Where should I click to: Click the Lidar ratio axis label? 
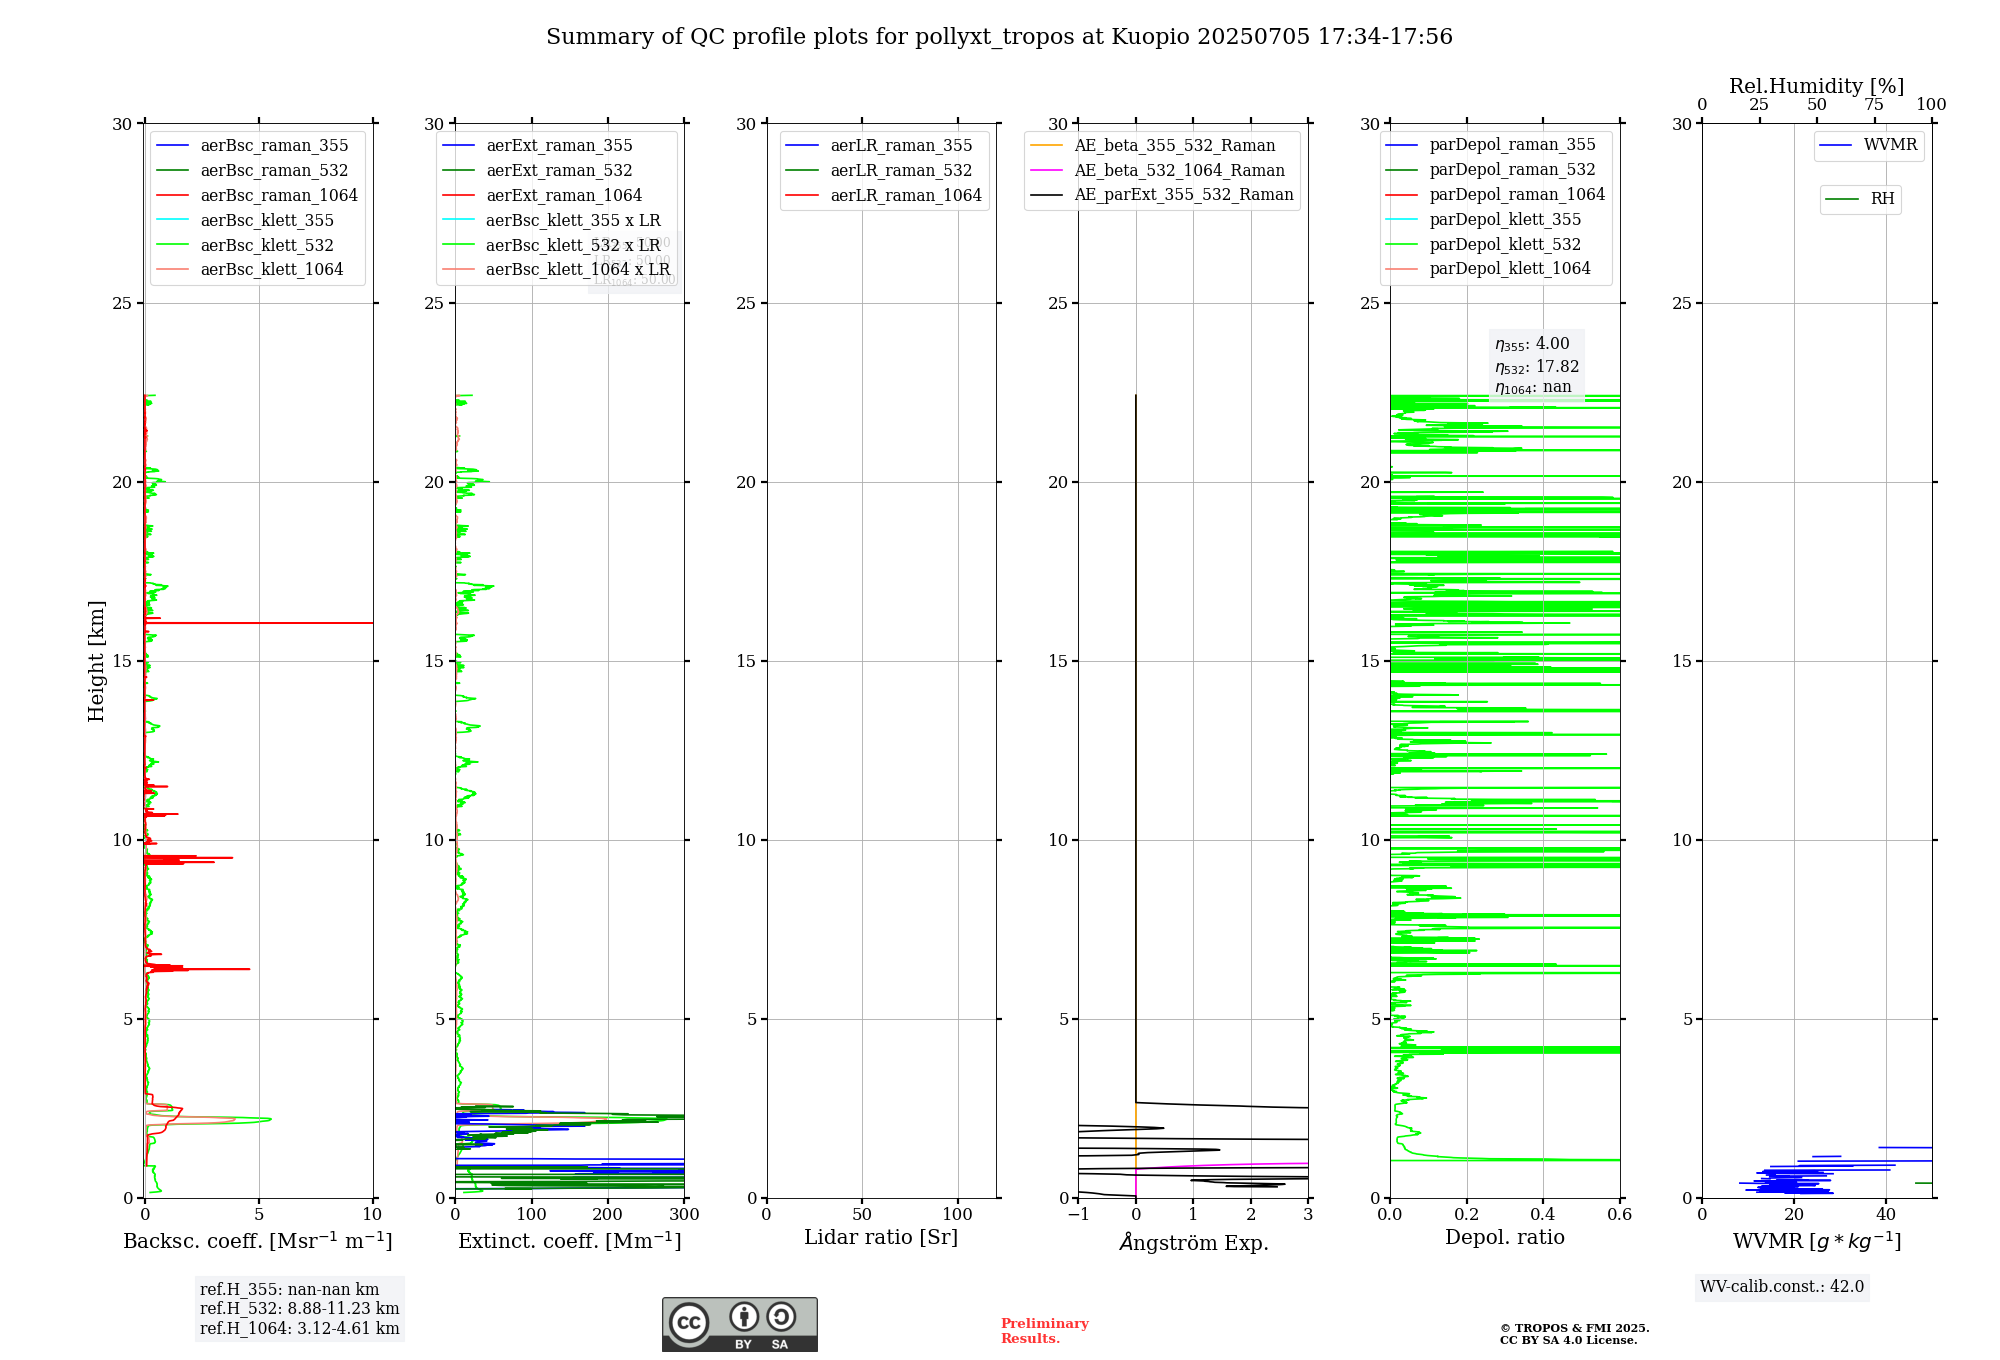880,1238
